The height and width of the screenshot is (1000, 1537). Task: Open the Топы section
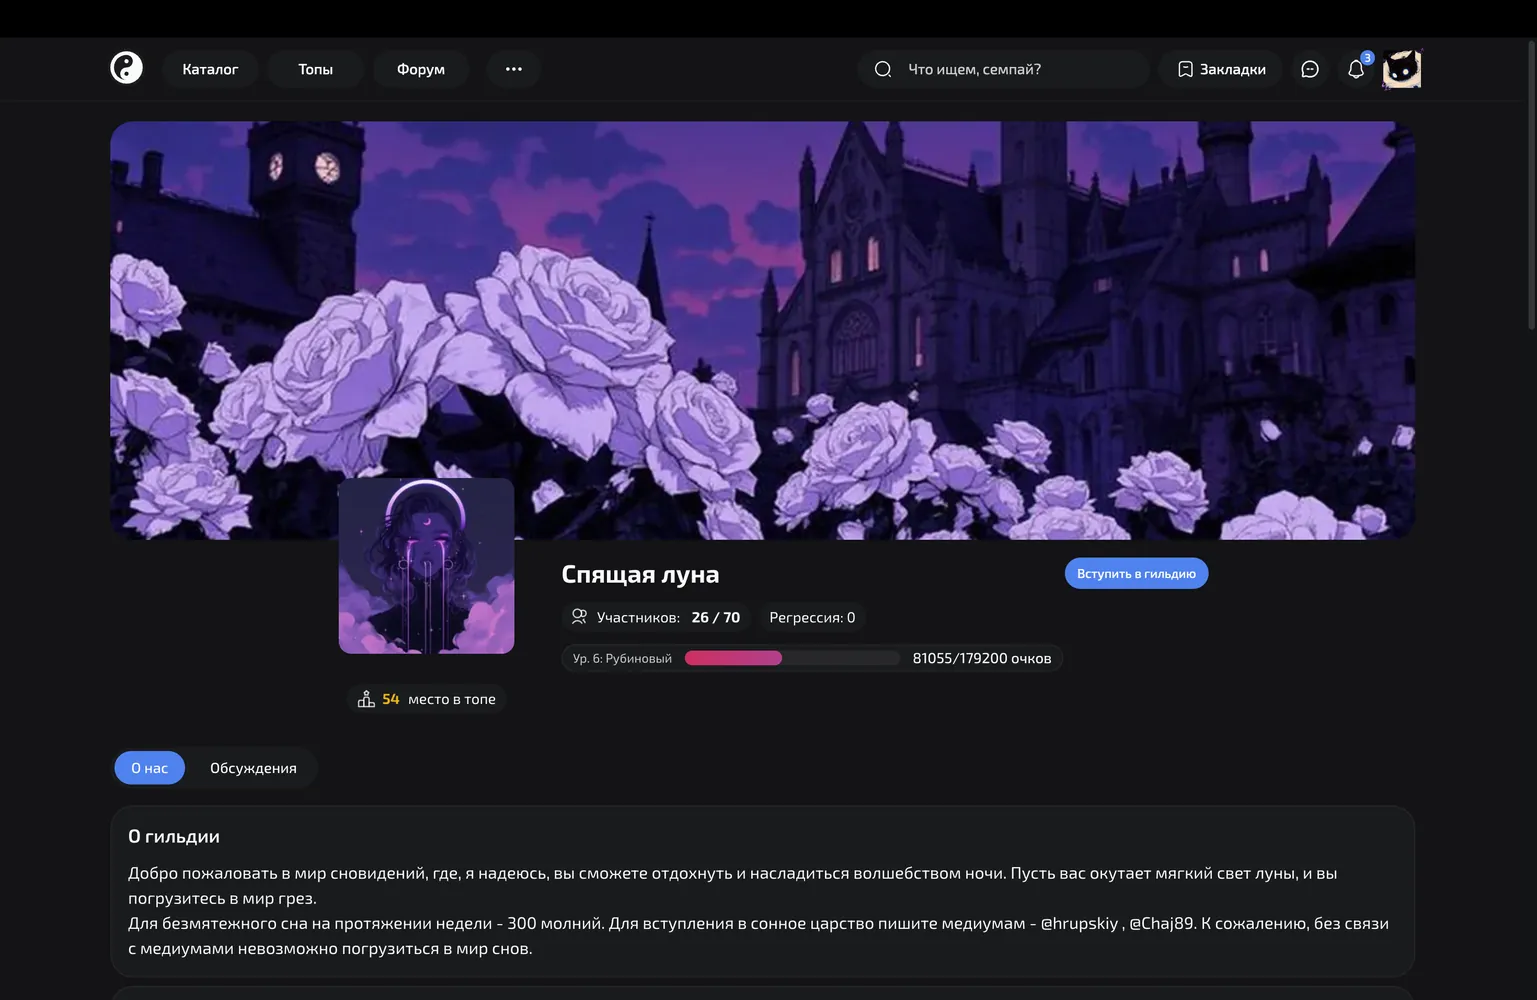pyautogui.click(x=315, y=69)
